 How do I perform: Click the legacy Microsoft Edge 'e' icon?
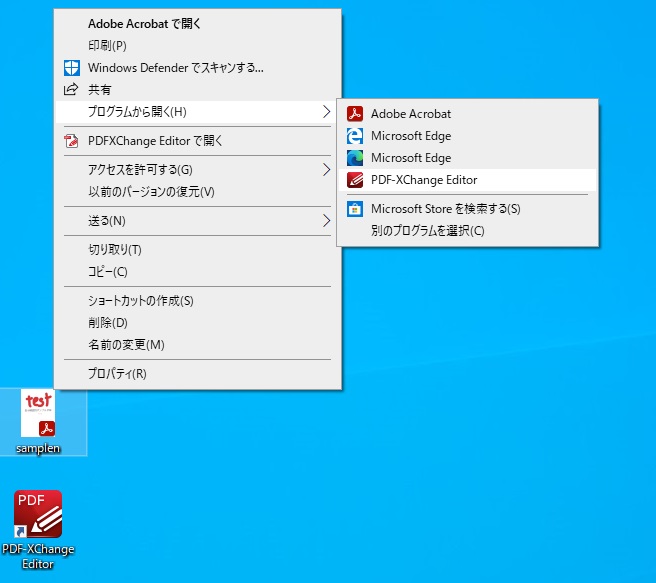click(x=355, y=136)
